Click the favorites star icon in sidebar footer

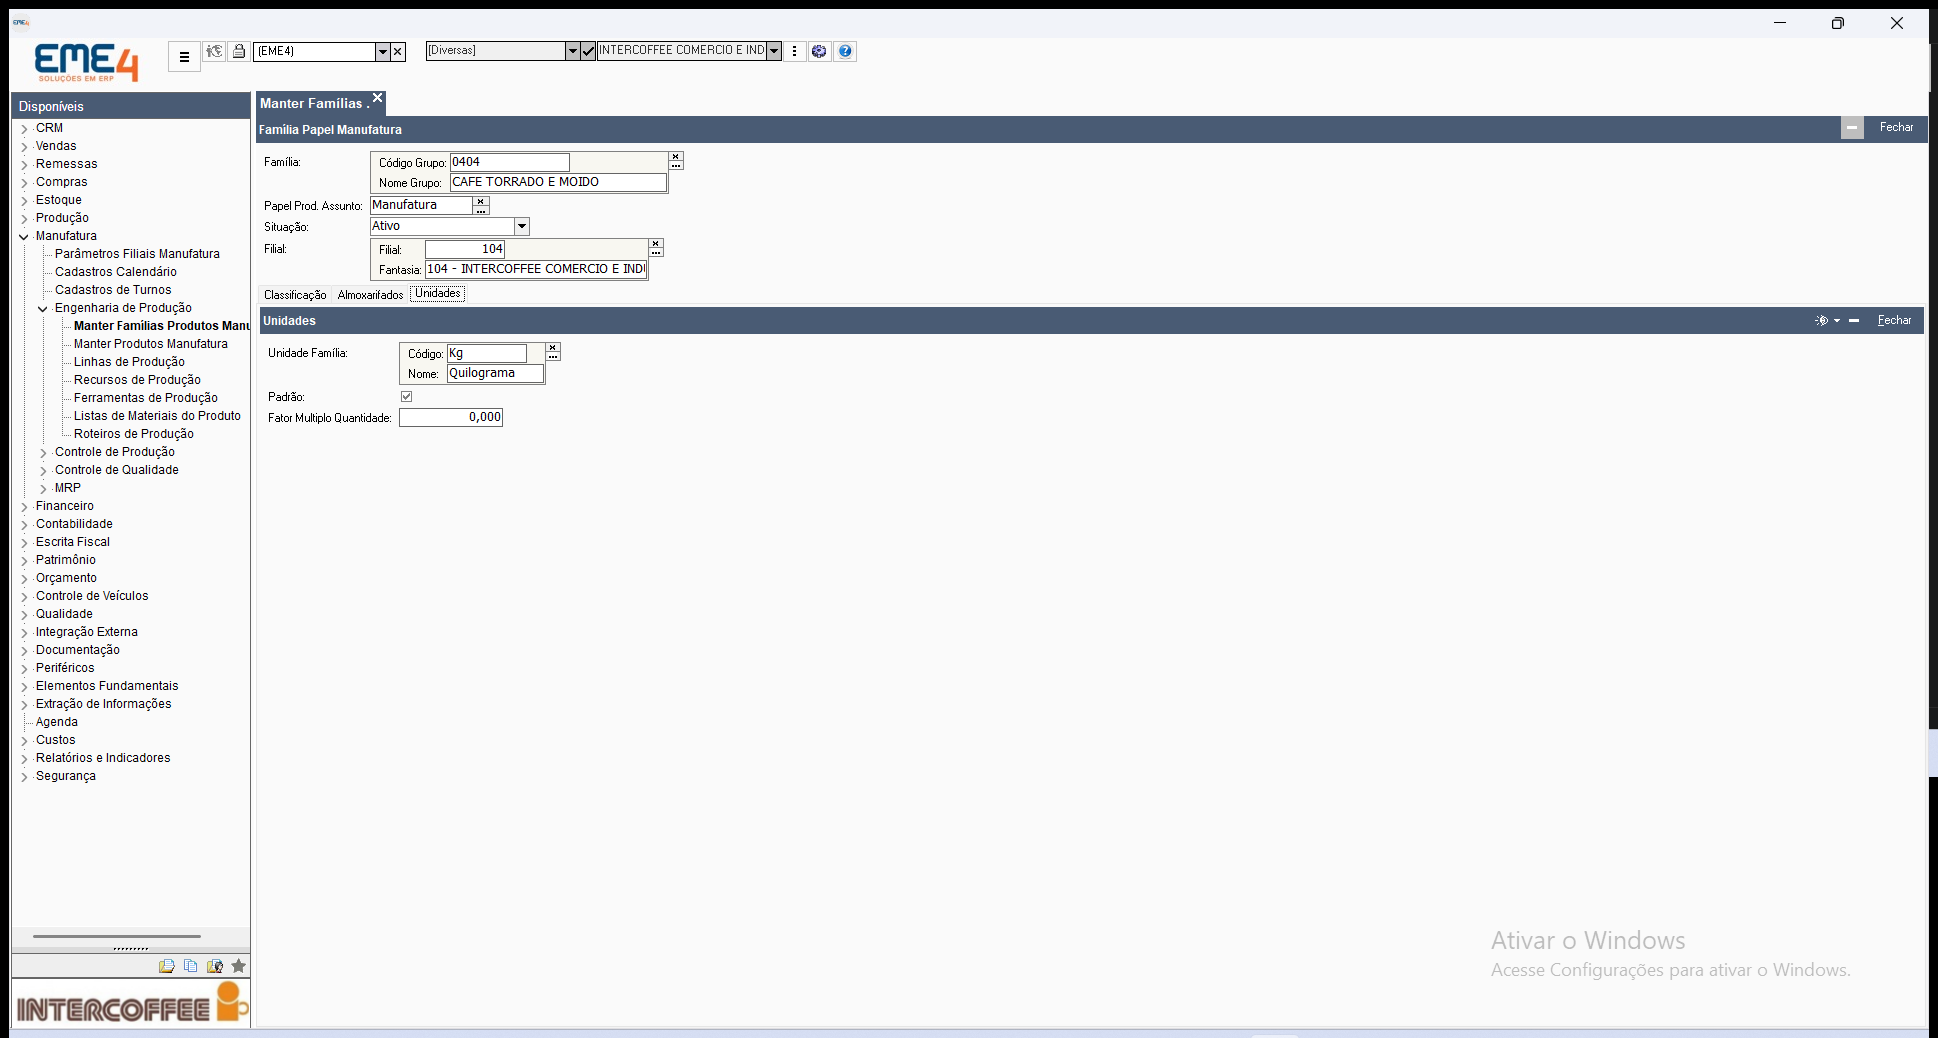[238, 966]
